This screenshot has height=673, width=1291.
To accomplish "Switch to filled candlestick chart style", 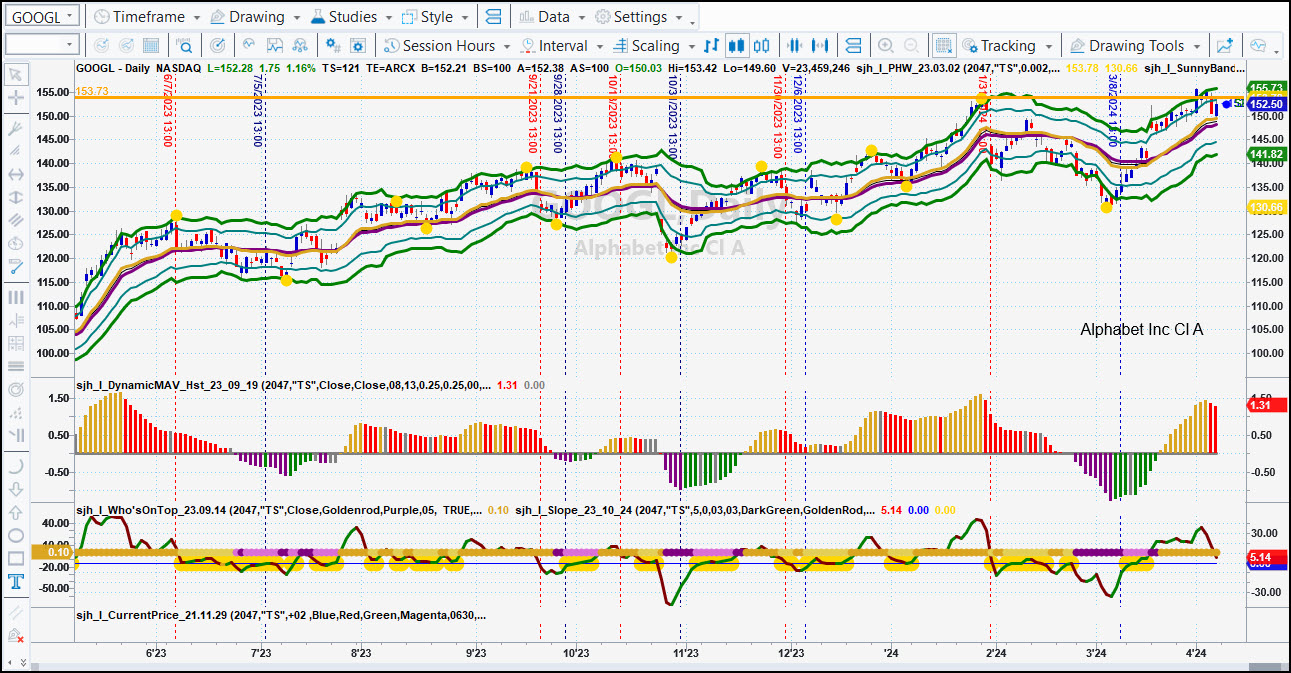I will [737, 45].
